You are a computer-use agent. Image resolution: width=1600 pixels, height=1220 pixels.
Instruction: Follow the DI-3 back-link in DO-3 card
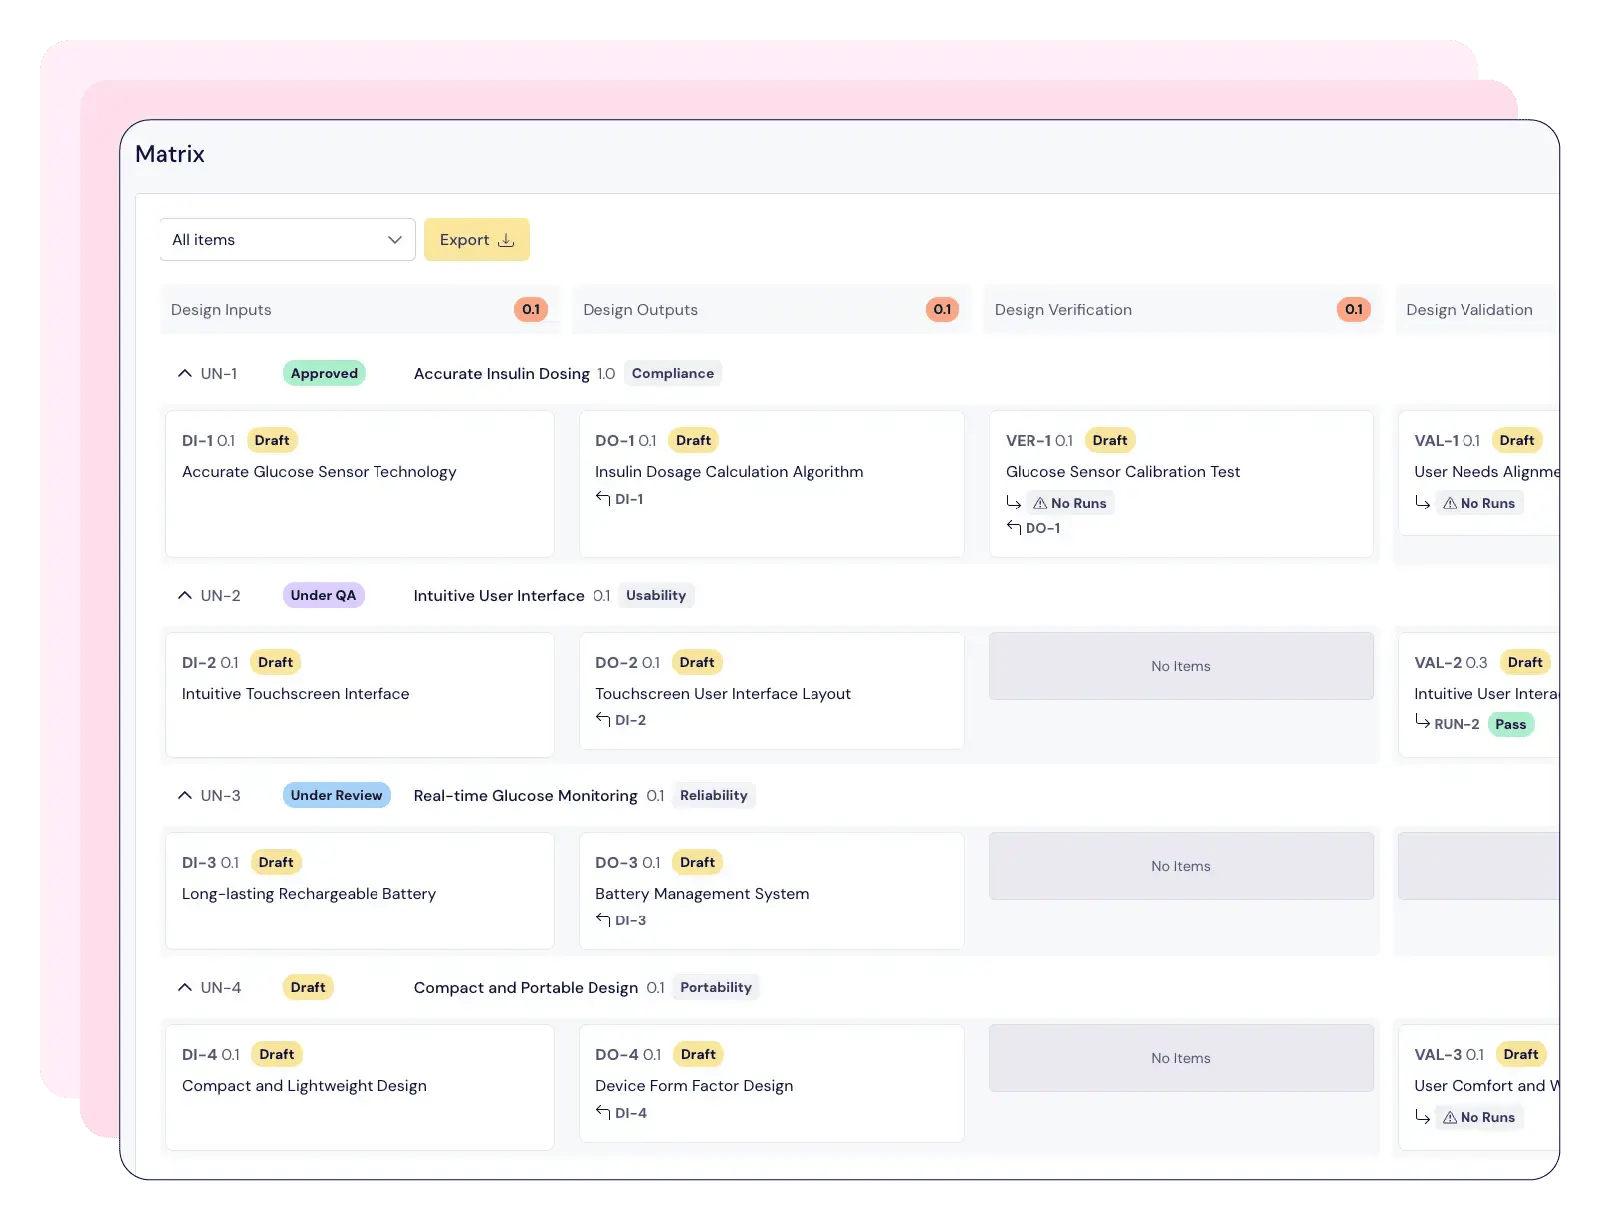(x=630, y=920)
